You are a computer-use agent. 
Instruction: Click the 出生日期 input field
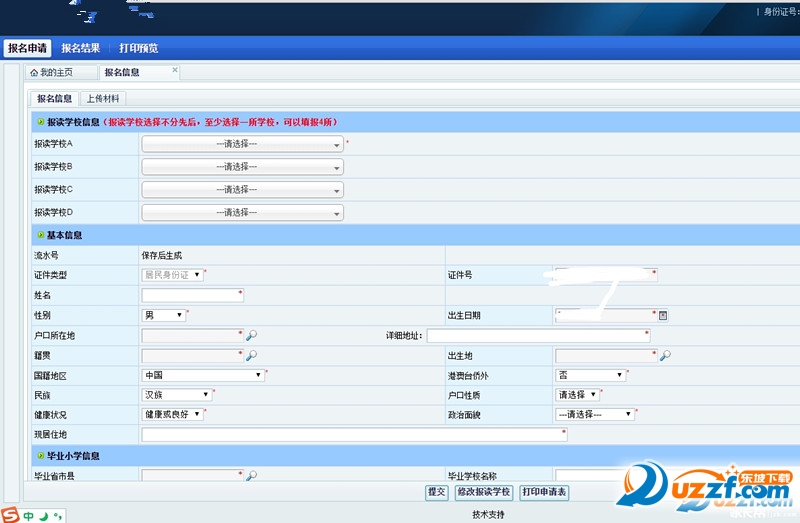point(606,315)
